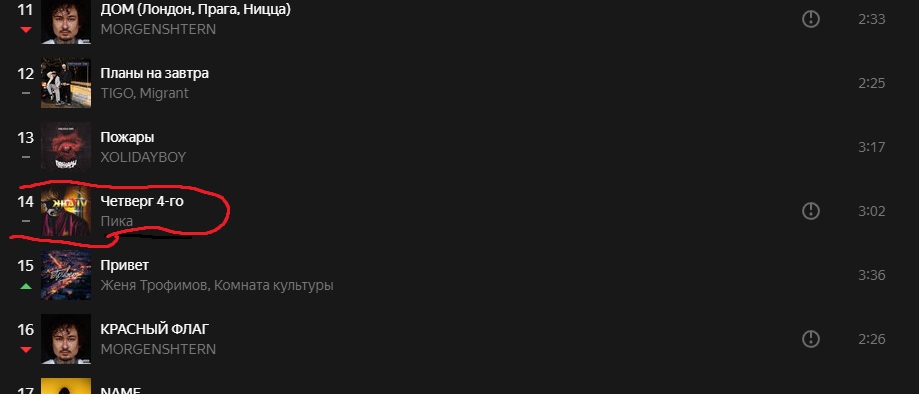Image resolution: width=919 pixels, height=394 pixels.
Task: Click explicit icon on ДОМ track row
Action: [811, 19]
